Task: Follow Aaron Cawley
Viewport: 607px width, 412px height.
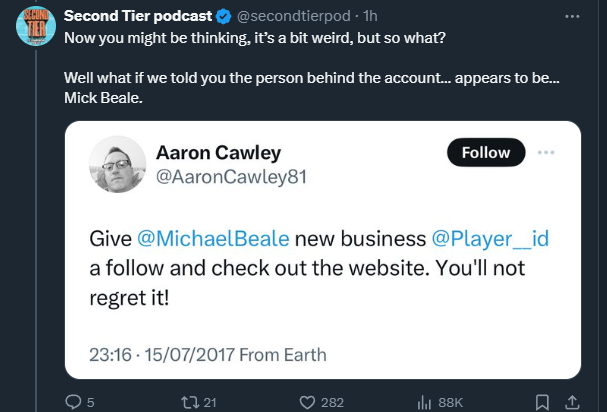Action: tap(486, 152)
